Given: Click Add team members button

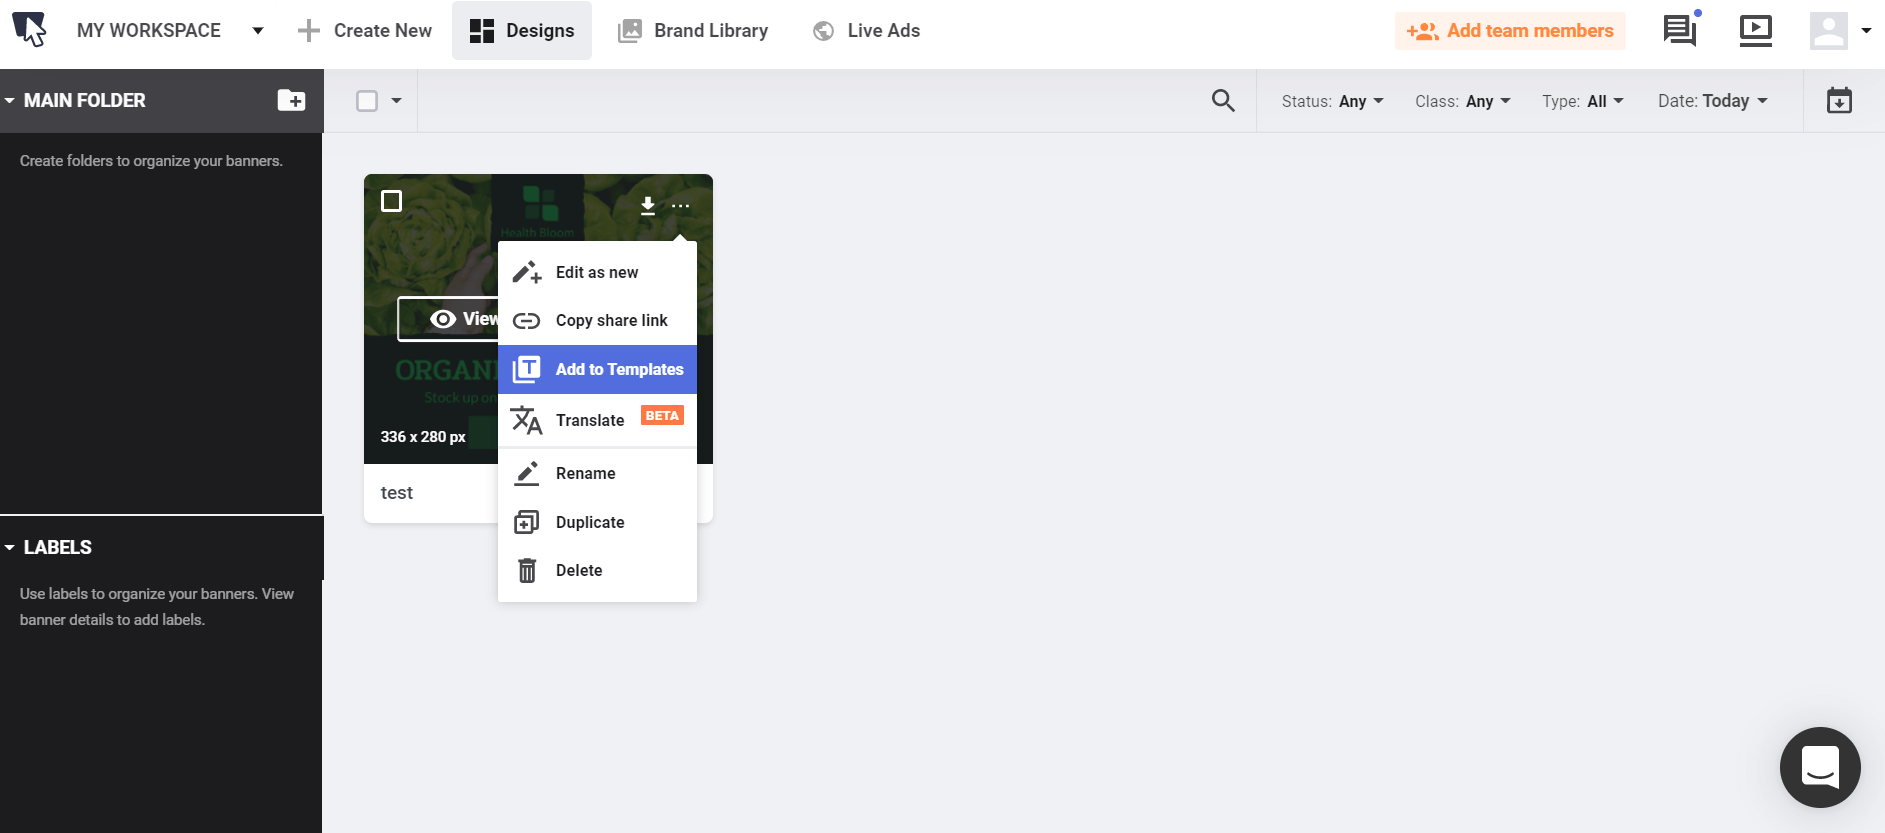Looking at the screenshot, I should 1510,31.
